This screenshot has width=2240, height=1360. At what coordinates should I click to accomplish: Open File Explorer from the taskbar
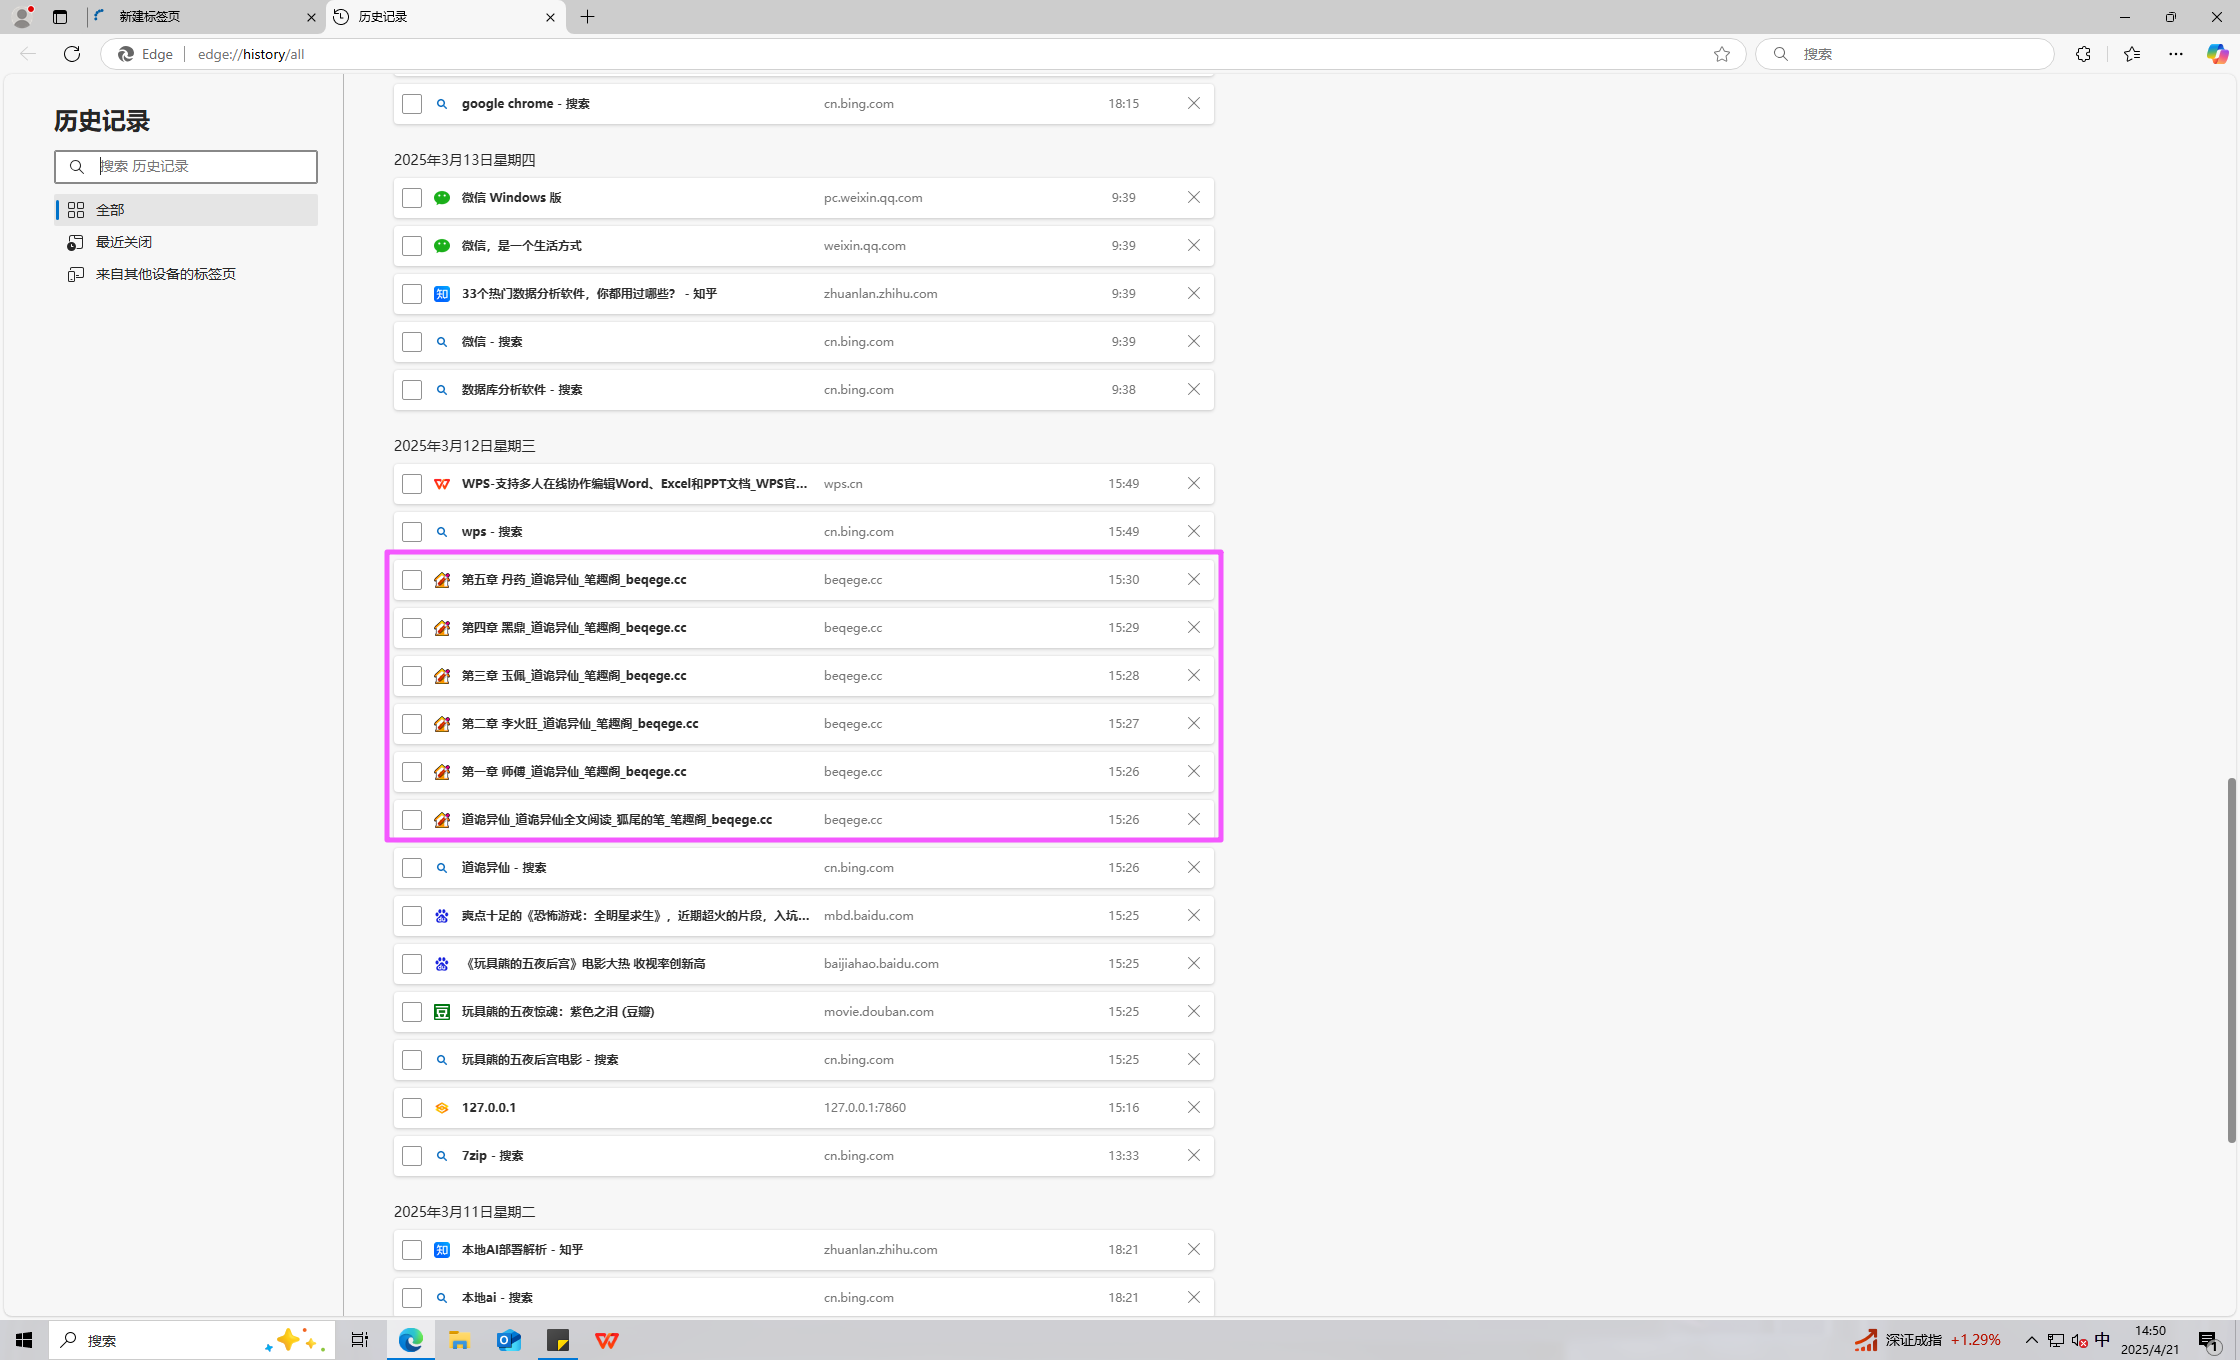click(x=459, y=1340)
